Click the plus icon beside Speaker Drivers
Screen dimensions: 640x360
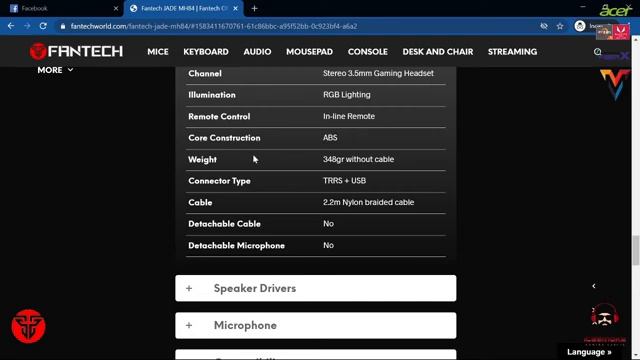(x=189, y=288)
